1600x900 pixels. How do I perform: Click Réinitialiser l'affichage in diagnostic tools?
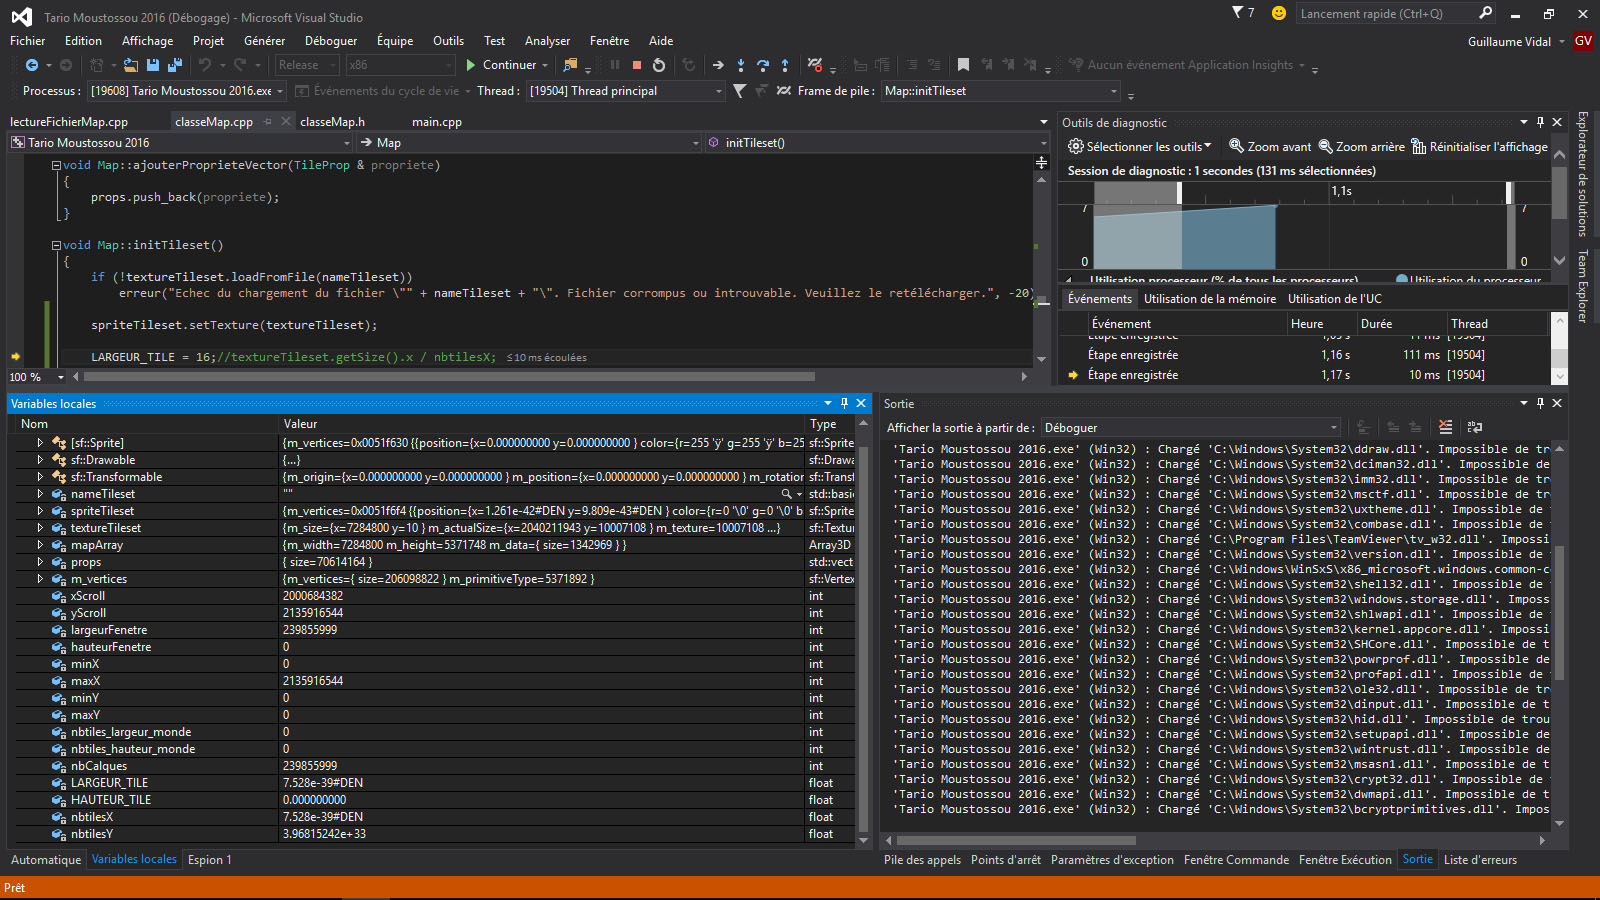coord(1479,146)
